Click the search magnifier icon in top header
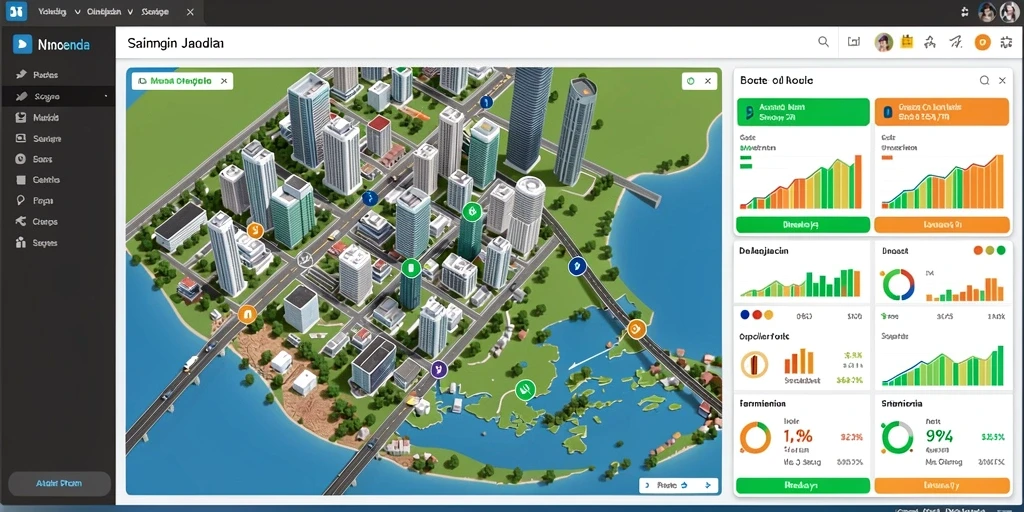This screenshot has width=1024, height=512. coord(824,42)
